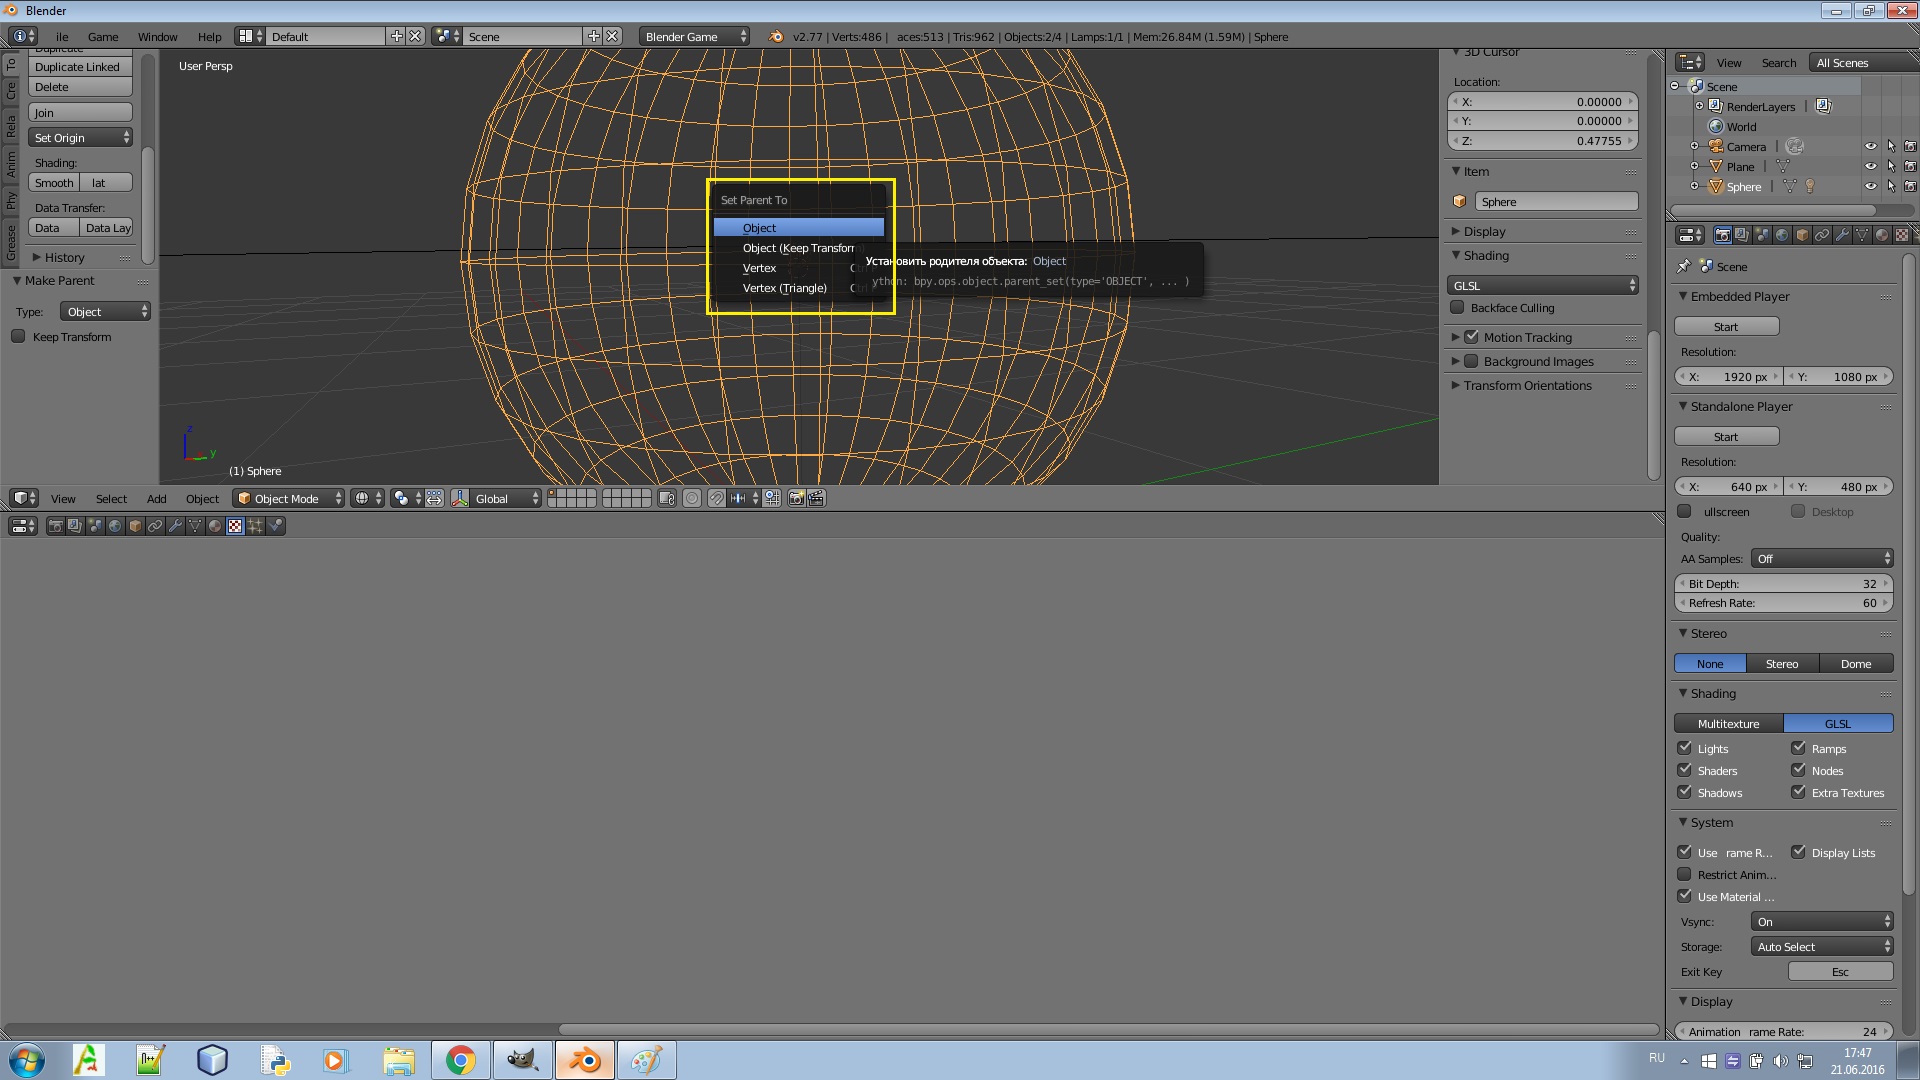The image size is (1920, 1080).
Task: Click the GLSL shading button
Action: pos(1838,723)
